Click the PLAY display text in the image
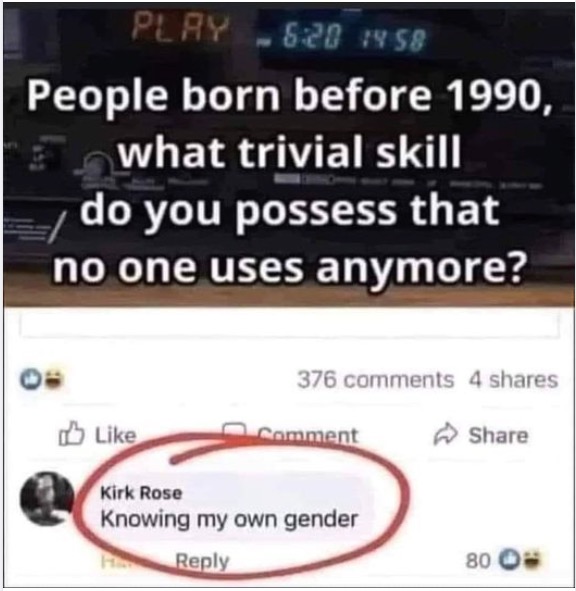576x591 pixels. pyautogui.click(x=182, y=27)
